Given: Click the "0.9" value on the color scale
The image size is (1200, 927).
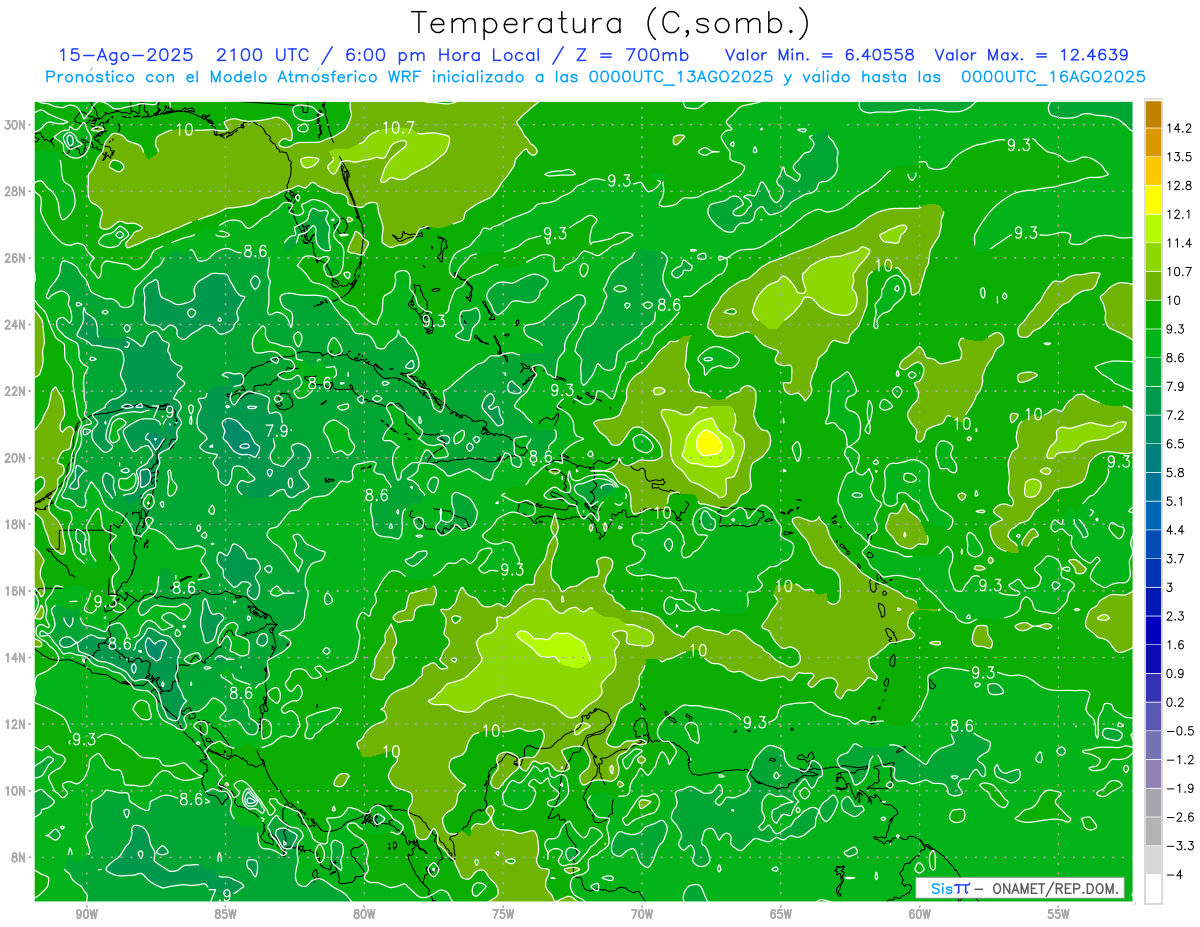Looking at the screenshot, I should (1176, 673).
